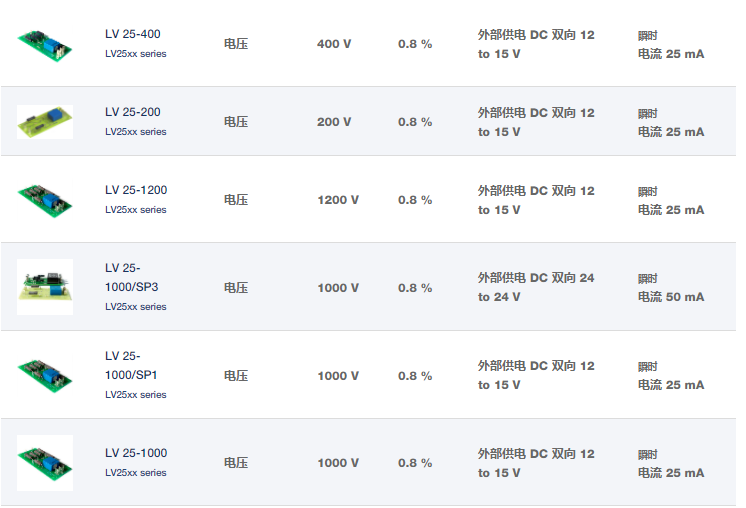
Task: Click the 电流 50 mA value
Action: pos(671,297)
